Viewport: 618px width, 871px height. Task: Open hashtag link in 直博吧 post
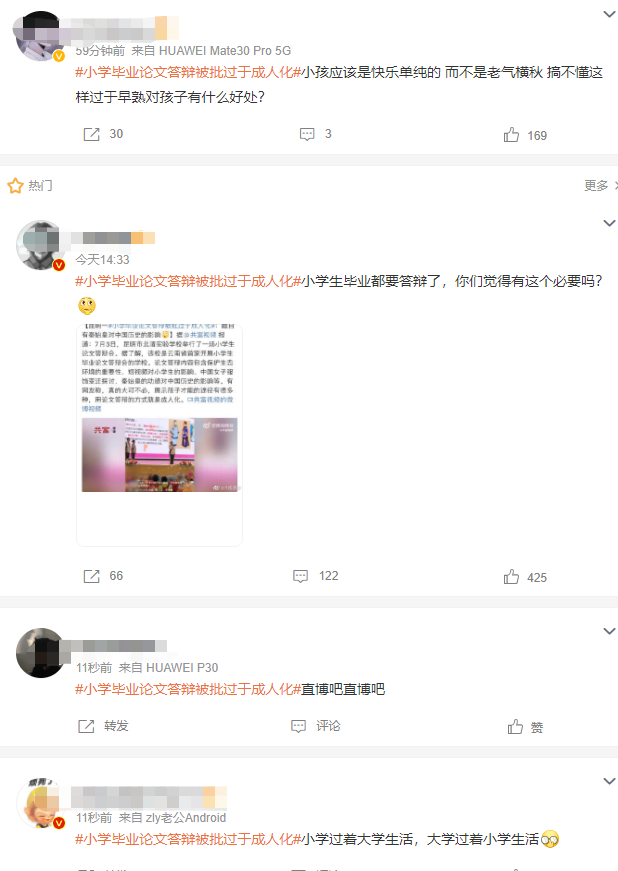coord(188,689)
